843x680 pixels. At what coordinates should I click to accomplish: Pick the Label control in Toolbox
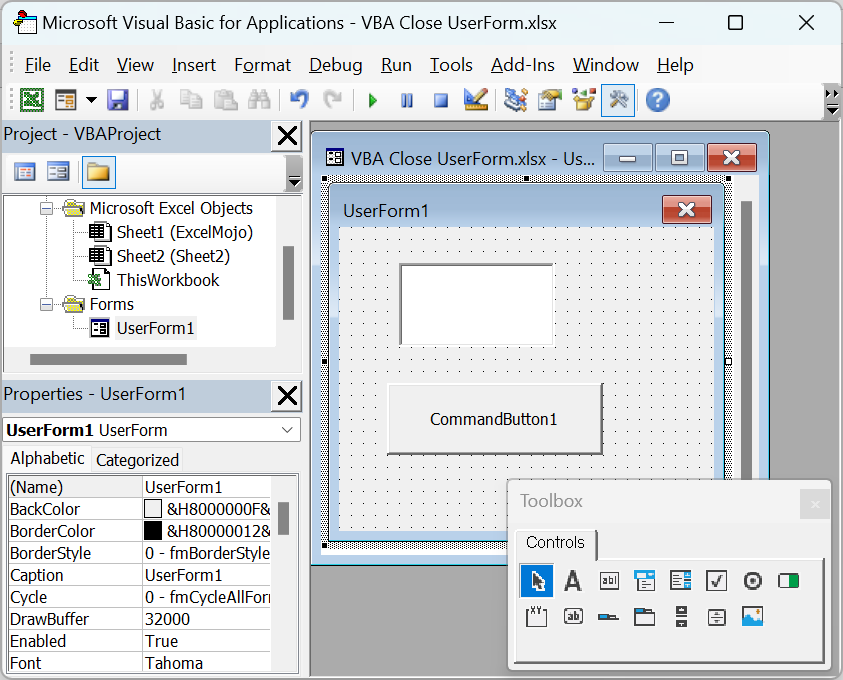click(573, 581)
